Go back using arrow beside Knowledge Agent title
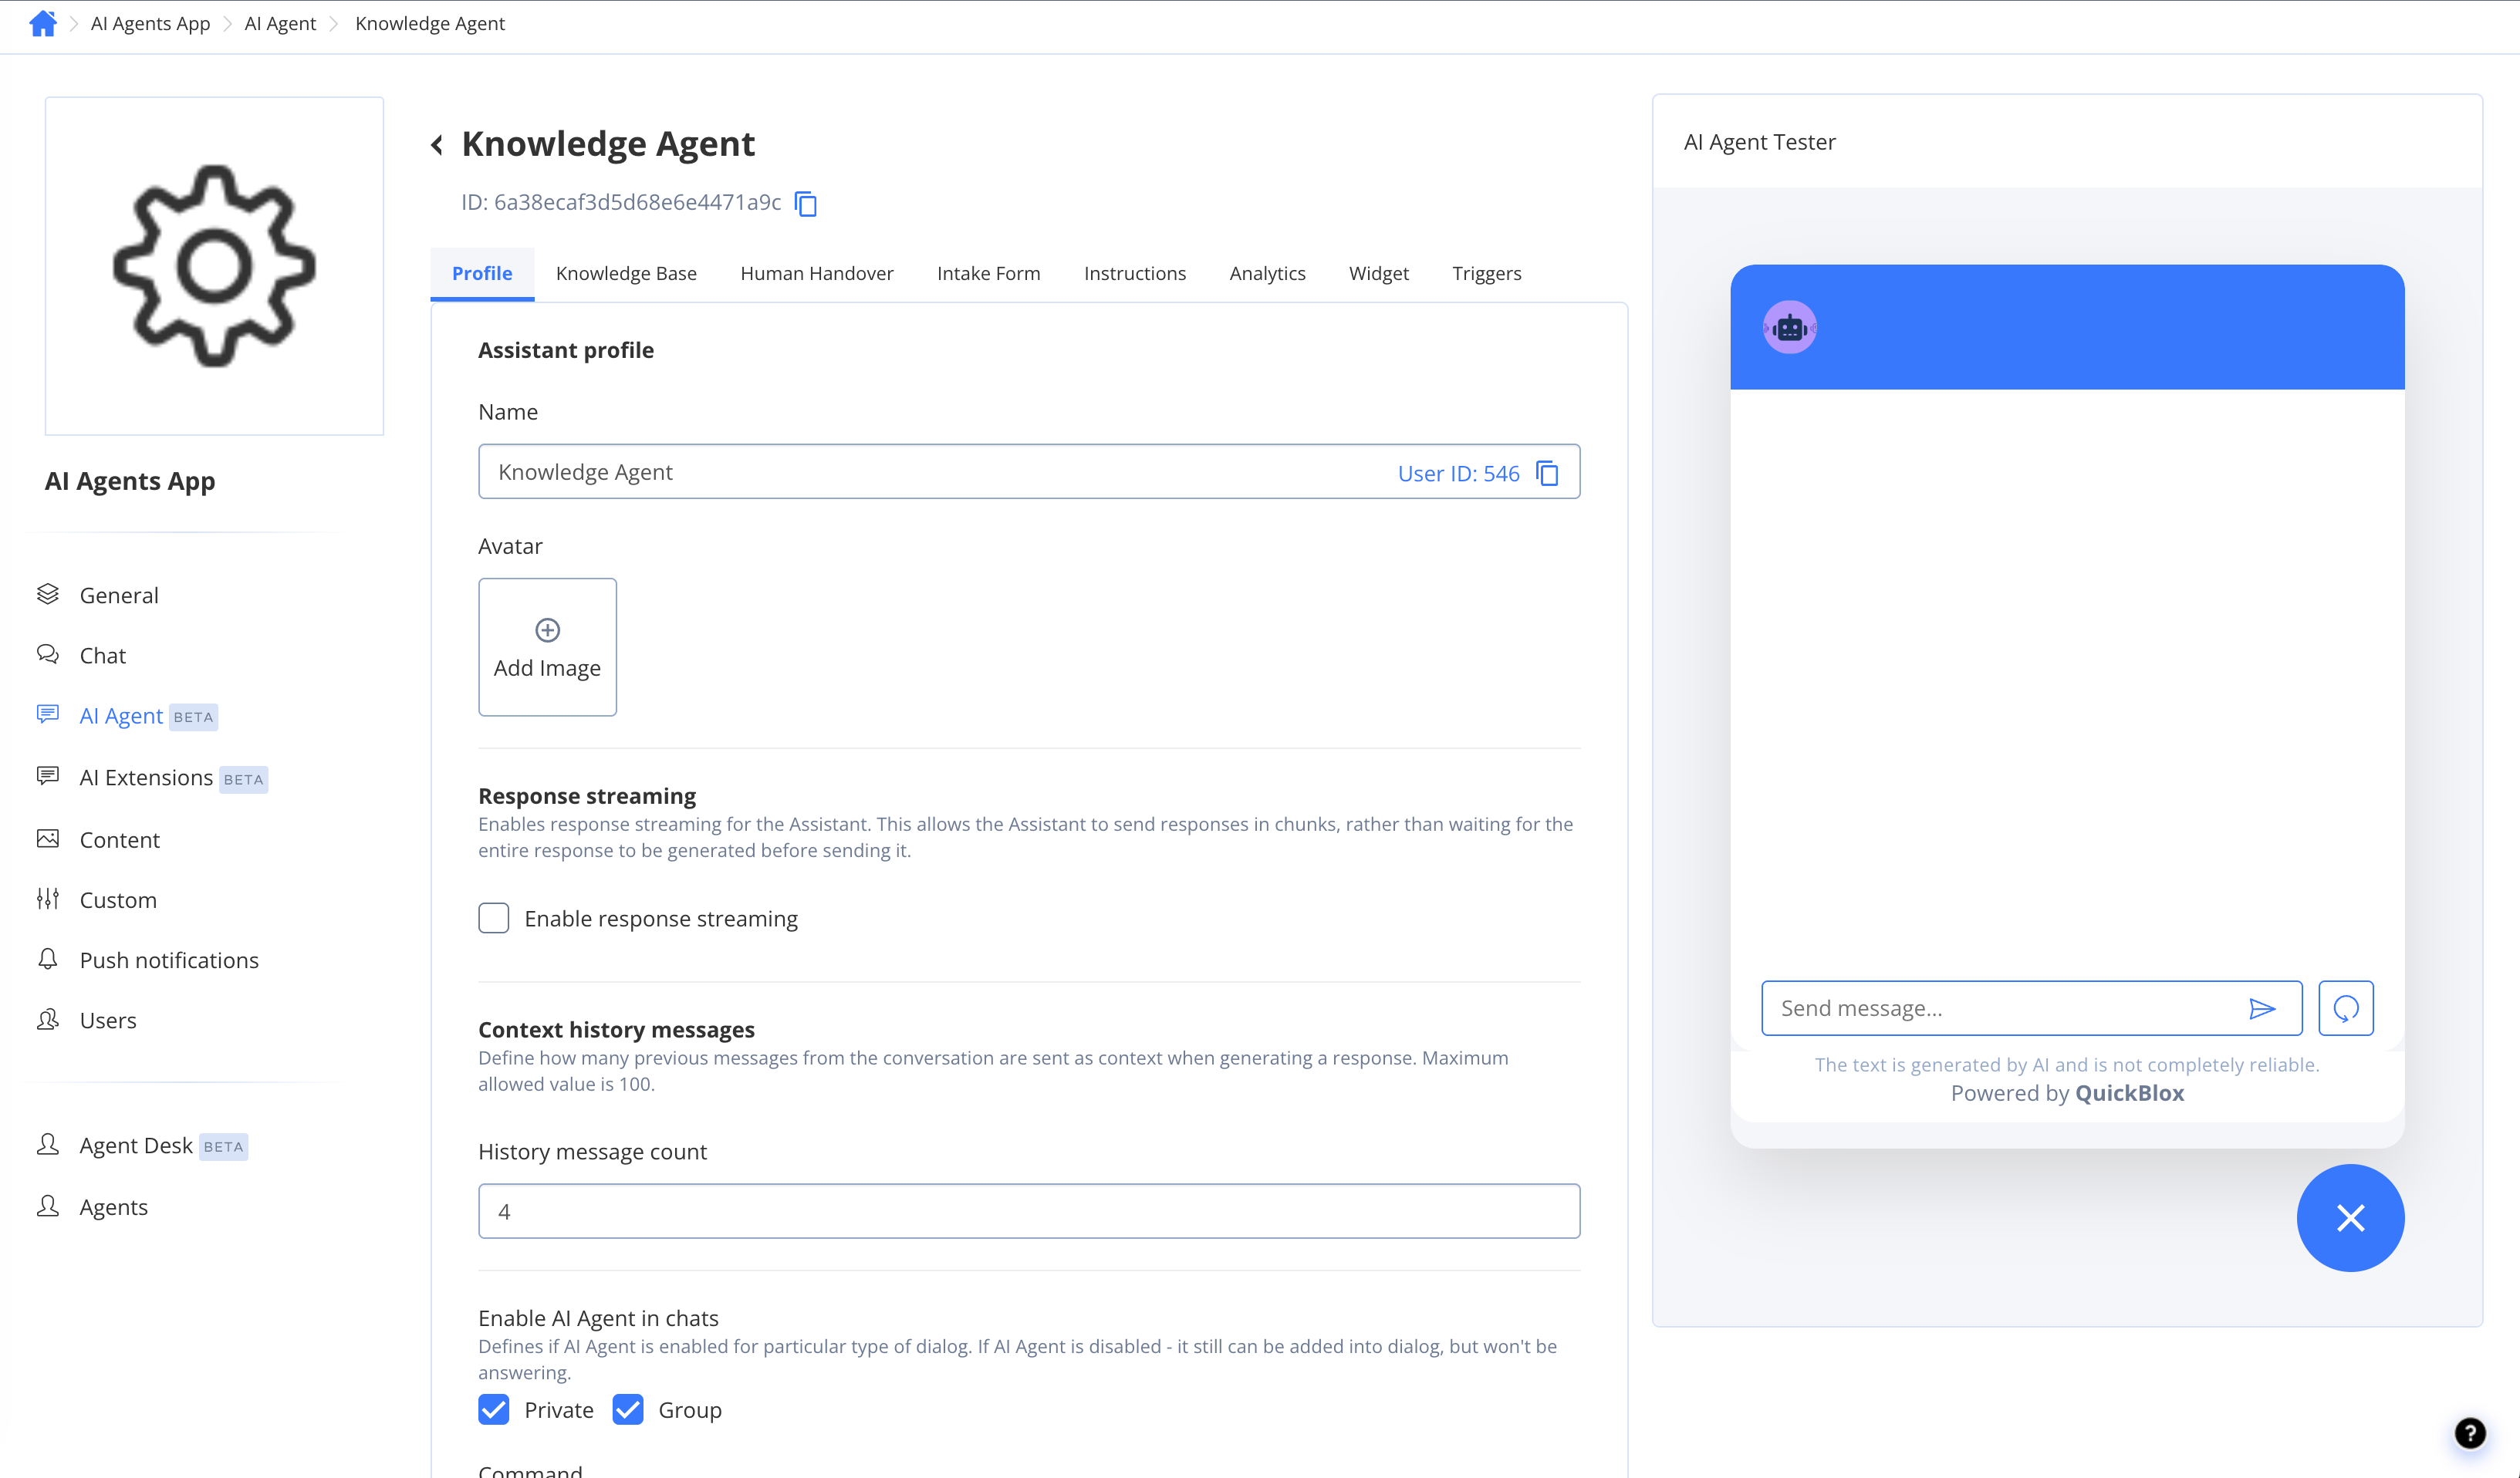 click(438, 145)
